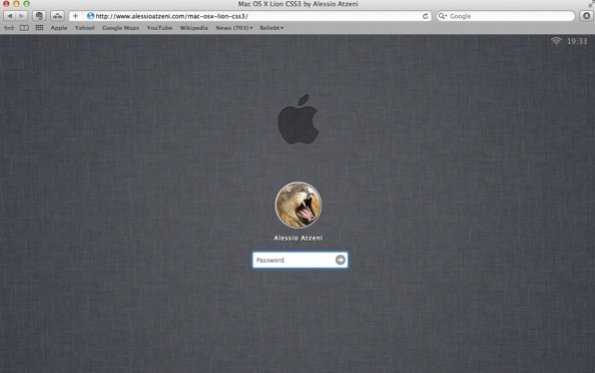Show all bookmarks with the book icon
The width and height of the screenshot is (595, 373).
point(24,28)
